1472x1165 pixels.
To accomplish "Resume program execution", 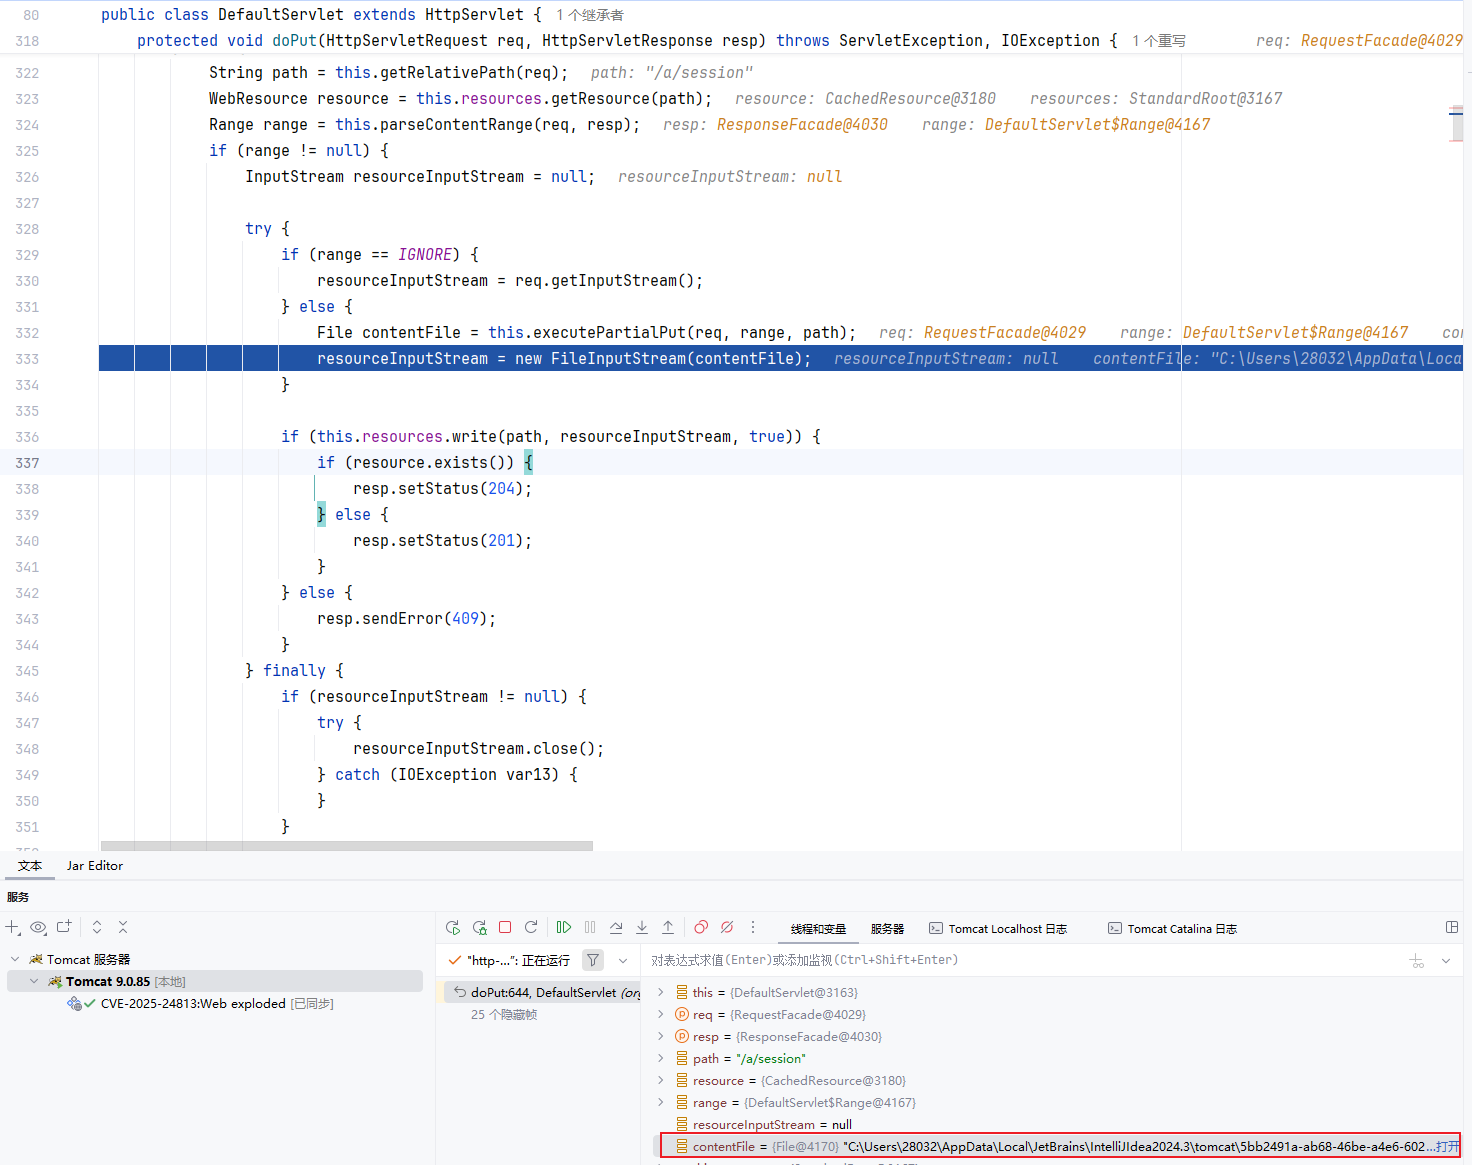I will pos(564,927).
